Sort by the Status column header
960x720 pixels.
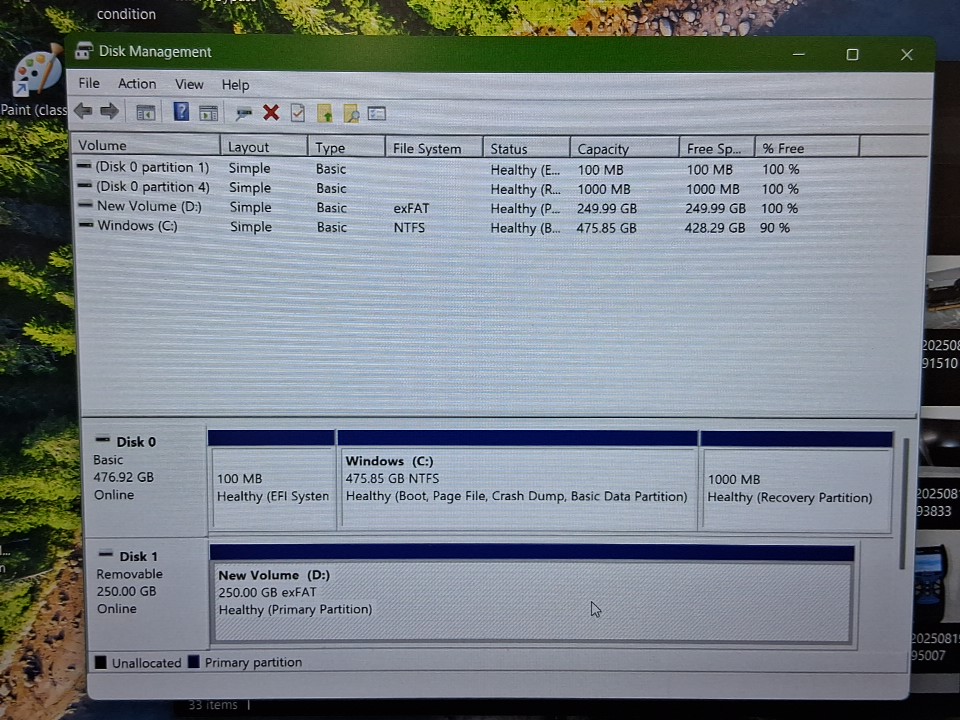pos(527,149)
